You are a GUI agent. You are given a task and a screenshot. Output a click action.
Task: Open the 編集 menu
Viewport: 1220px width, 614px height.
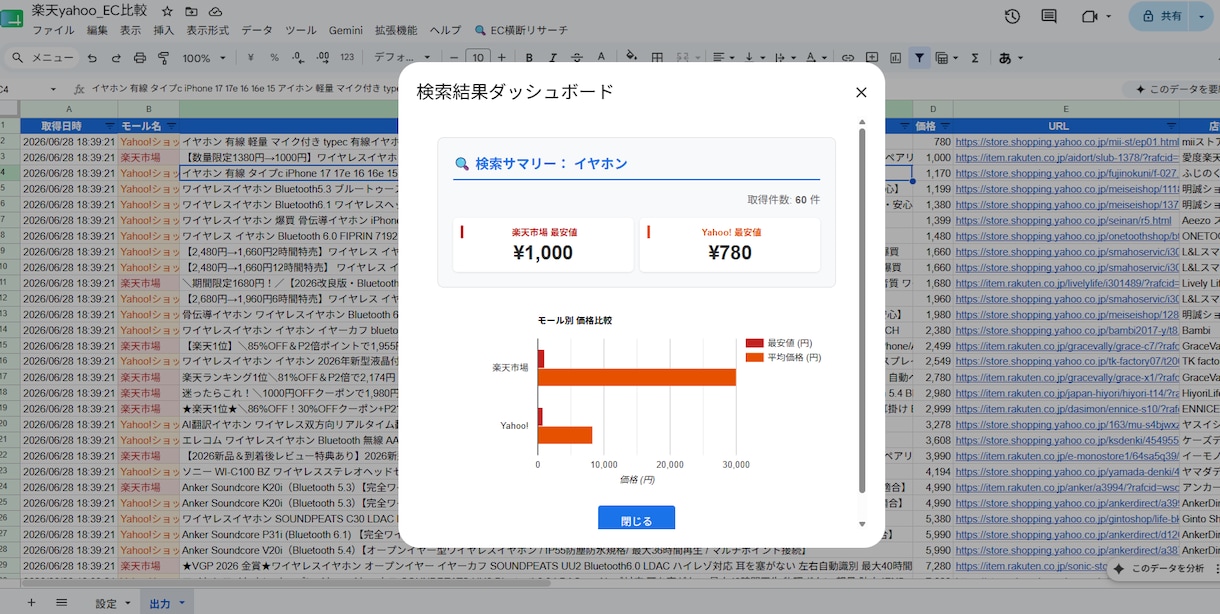(97, 30)
